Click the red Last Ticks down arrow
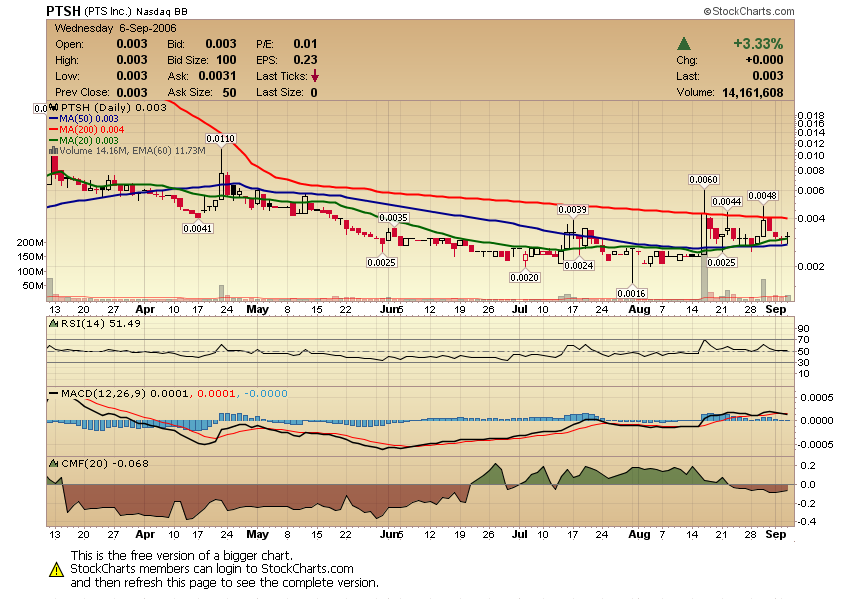Viewport: 850px width, 600px height. click(313, 76)
